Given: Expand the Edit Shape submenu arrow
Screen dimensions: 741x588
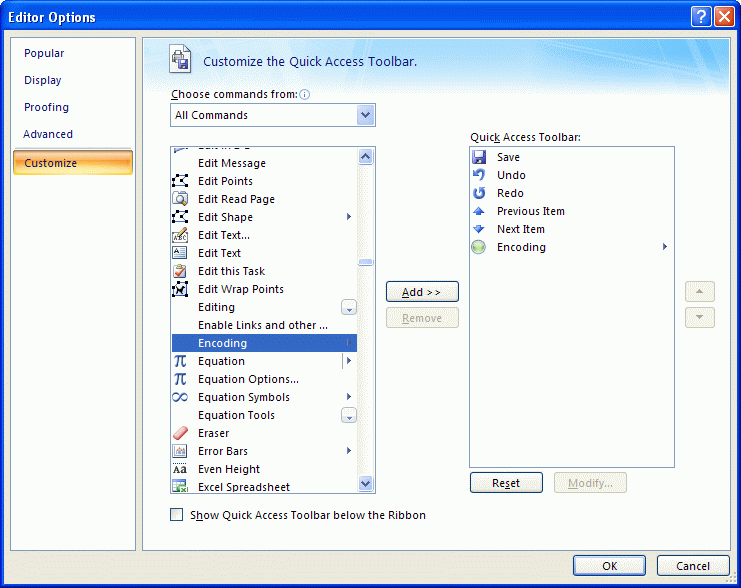Looking at the screenshot, I should [x=349, y=217].
